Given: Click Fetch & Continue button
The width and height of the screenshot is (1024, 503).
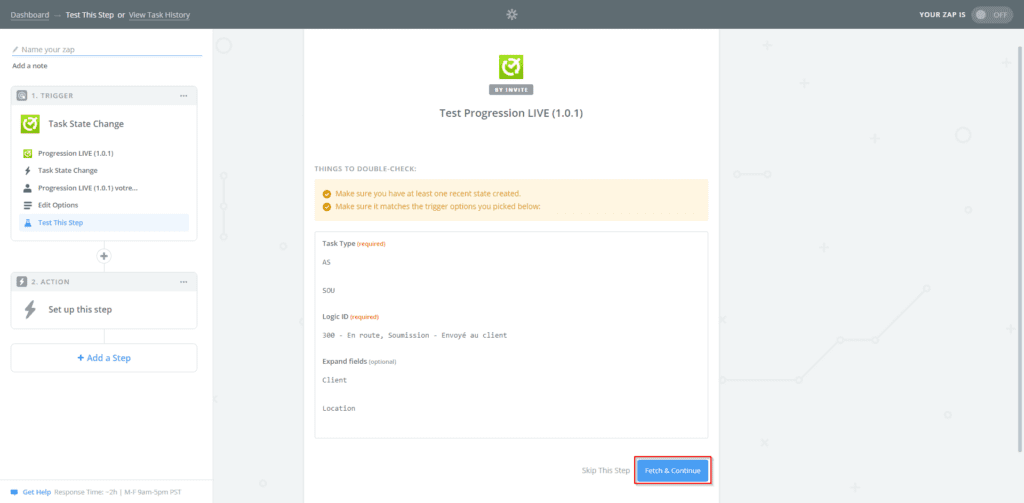Looking at the screenshot, I should coord(673,470).
